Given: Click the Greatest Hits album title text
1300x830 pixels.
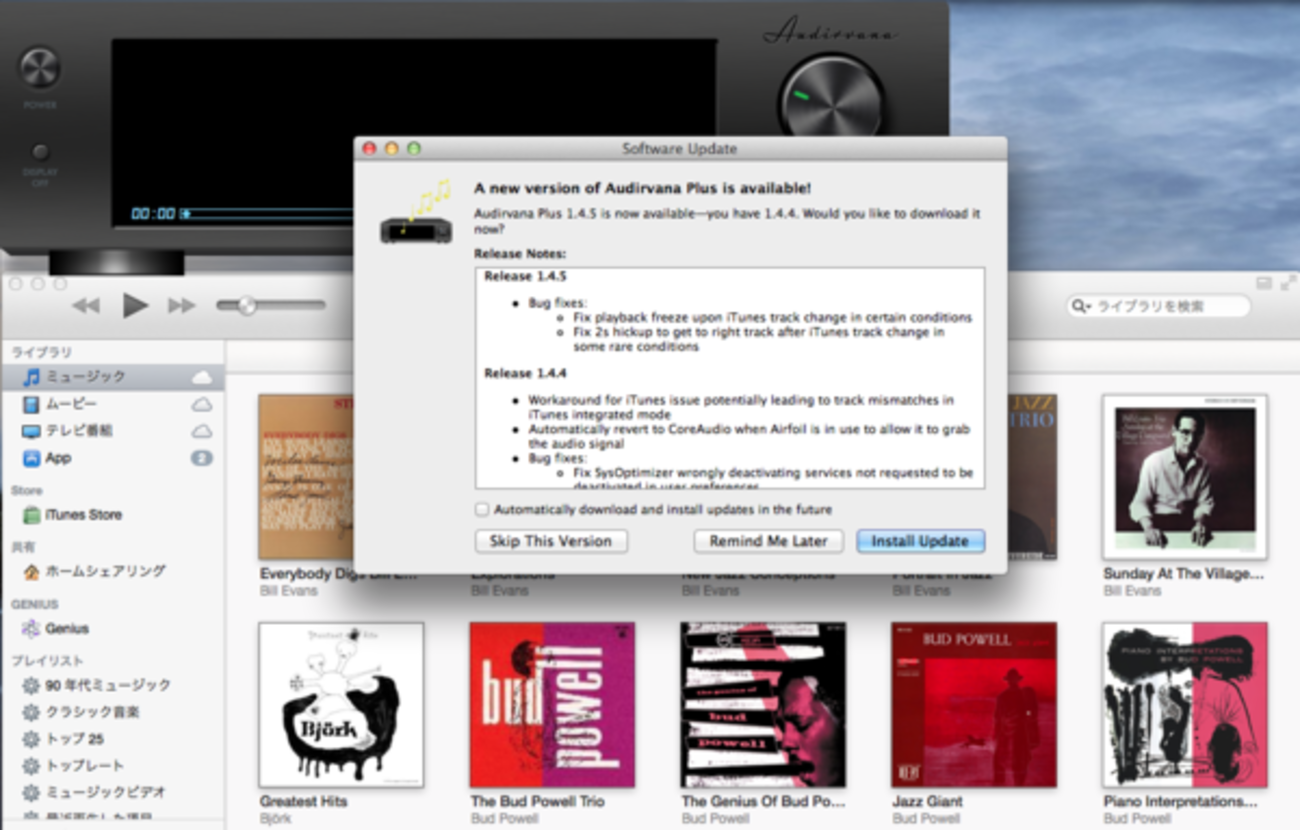Looking at the screenshot, I should coord(303,802).
